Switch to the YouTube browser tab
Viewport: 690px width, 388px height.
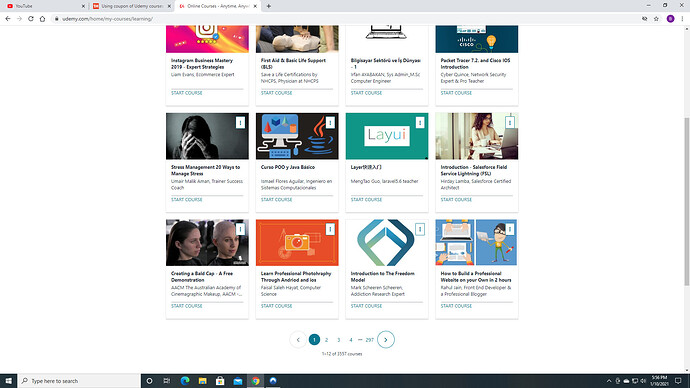(45, 6)
